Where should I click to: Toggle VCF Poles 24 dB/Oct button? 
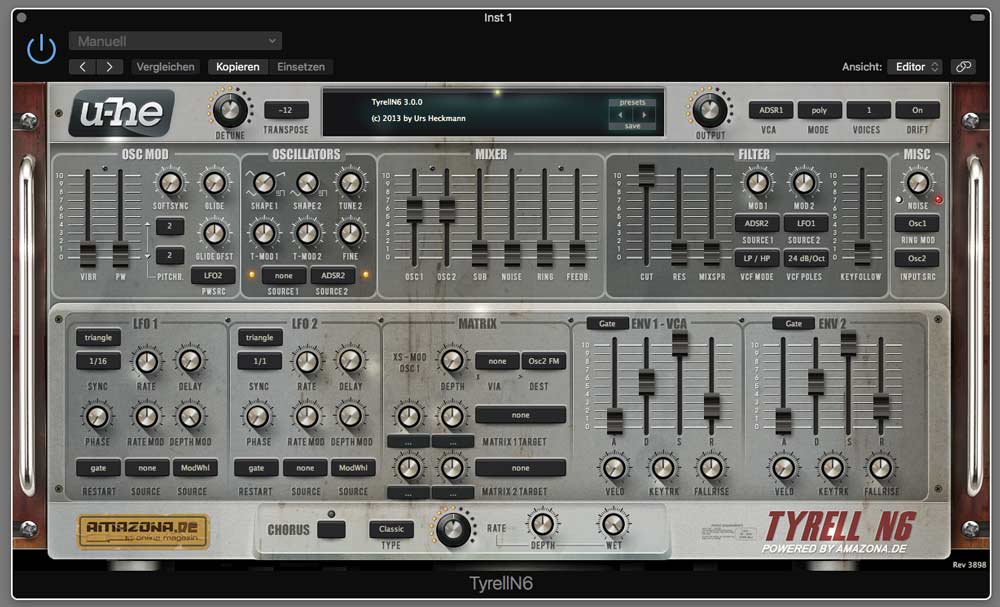[806, 258]
